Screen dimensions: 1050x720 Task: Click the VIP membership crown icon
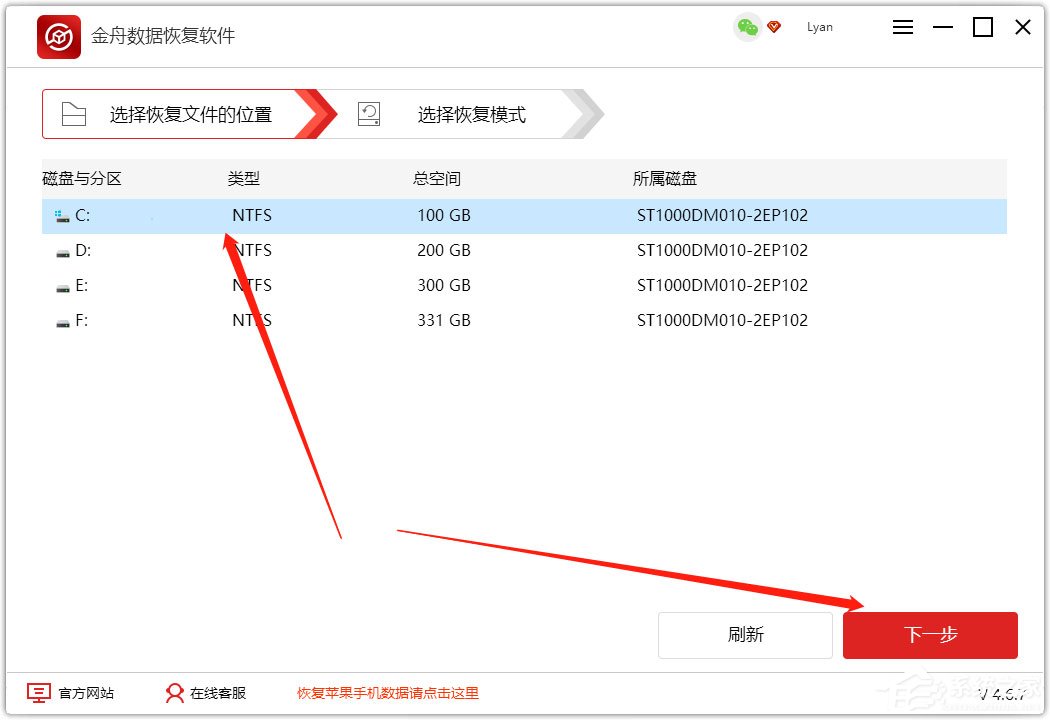coord(774,27)
